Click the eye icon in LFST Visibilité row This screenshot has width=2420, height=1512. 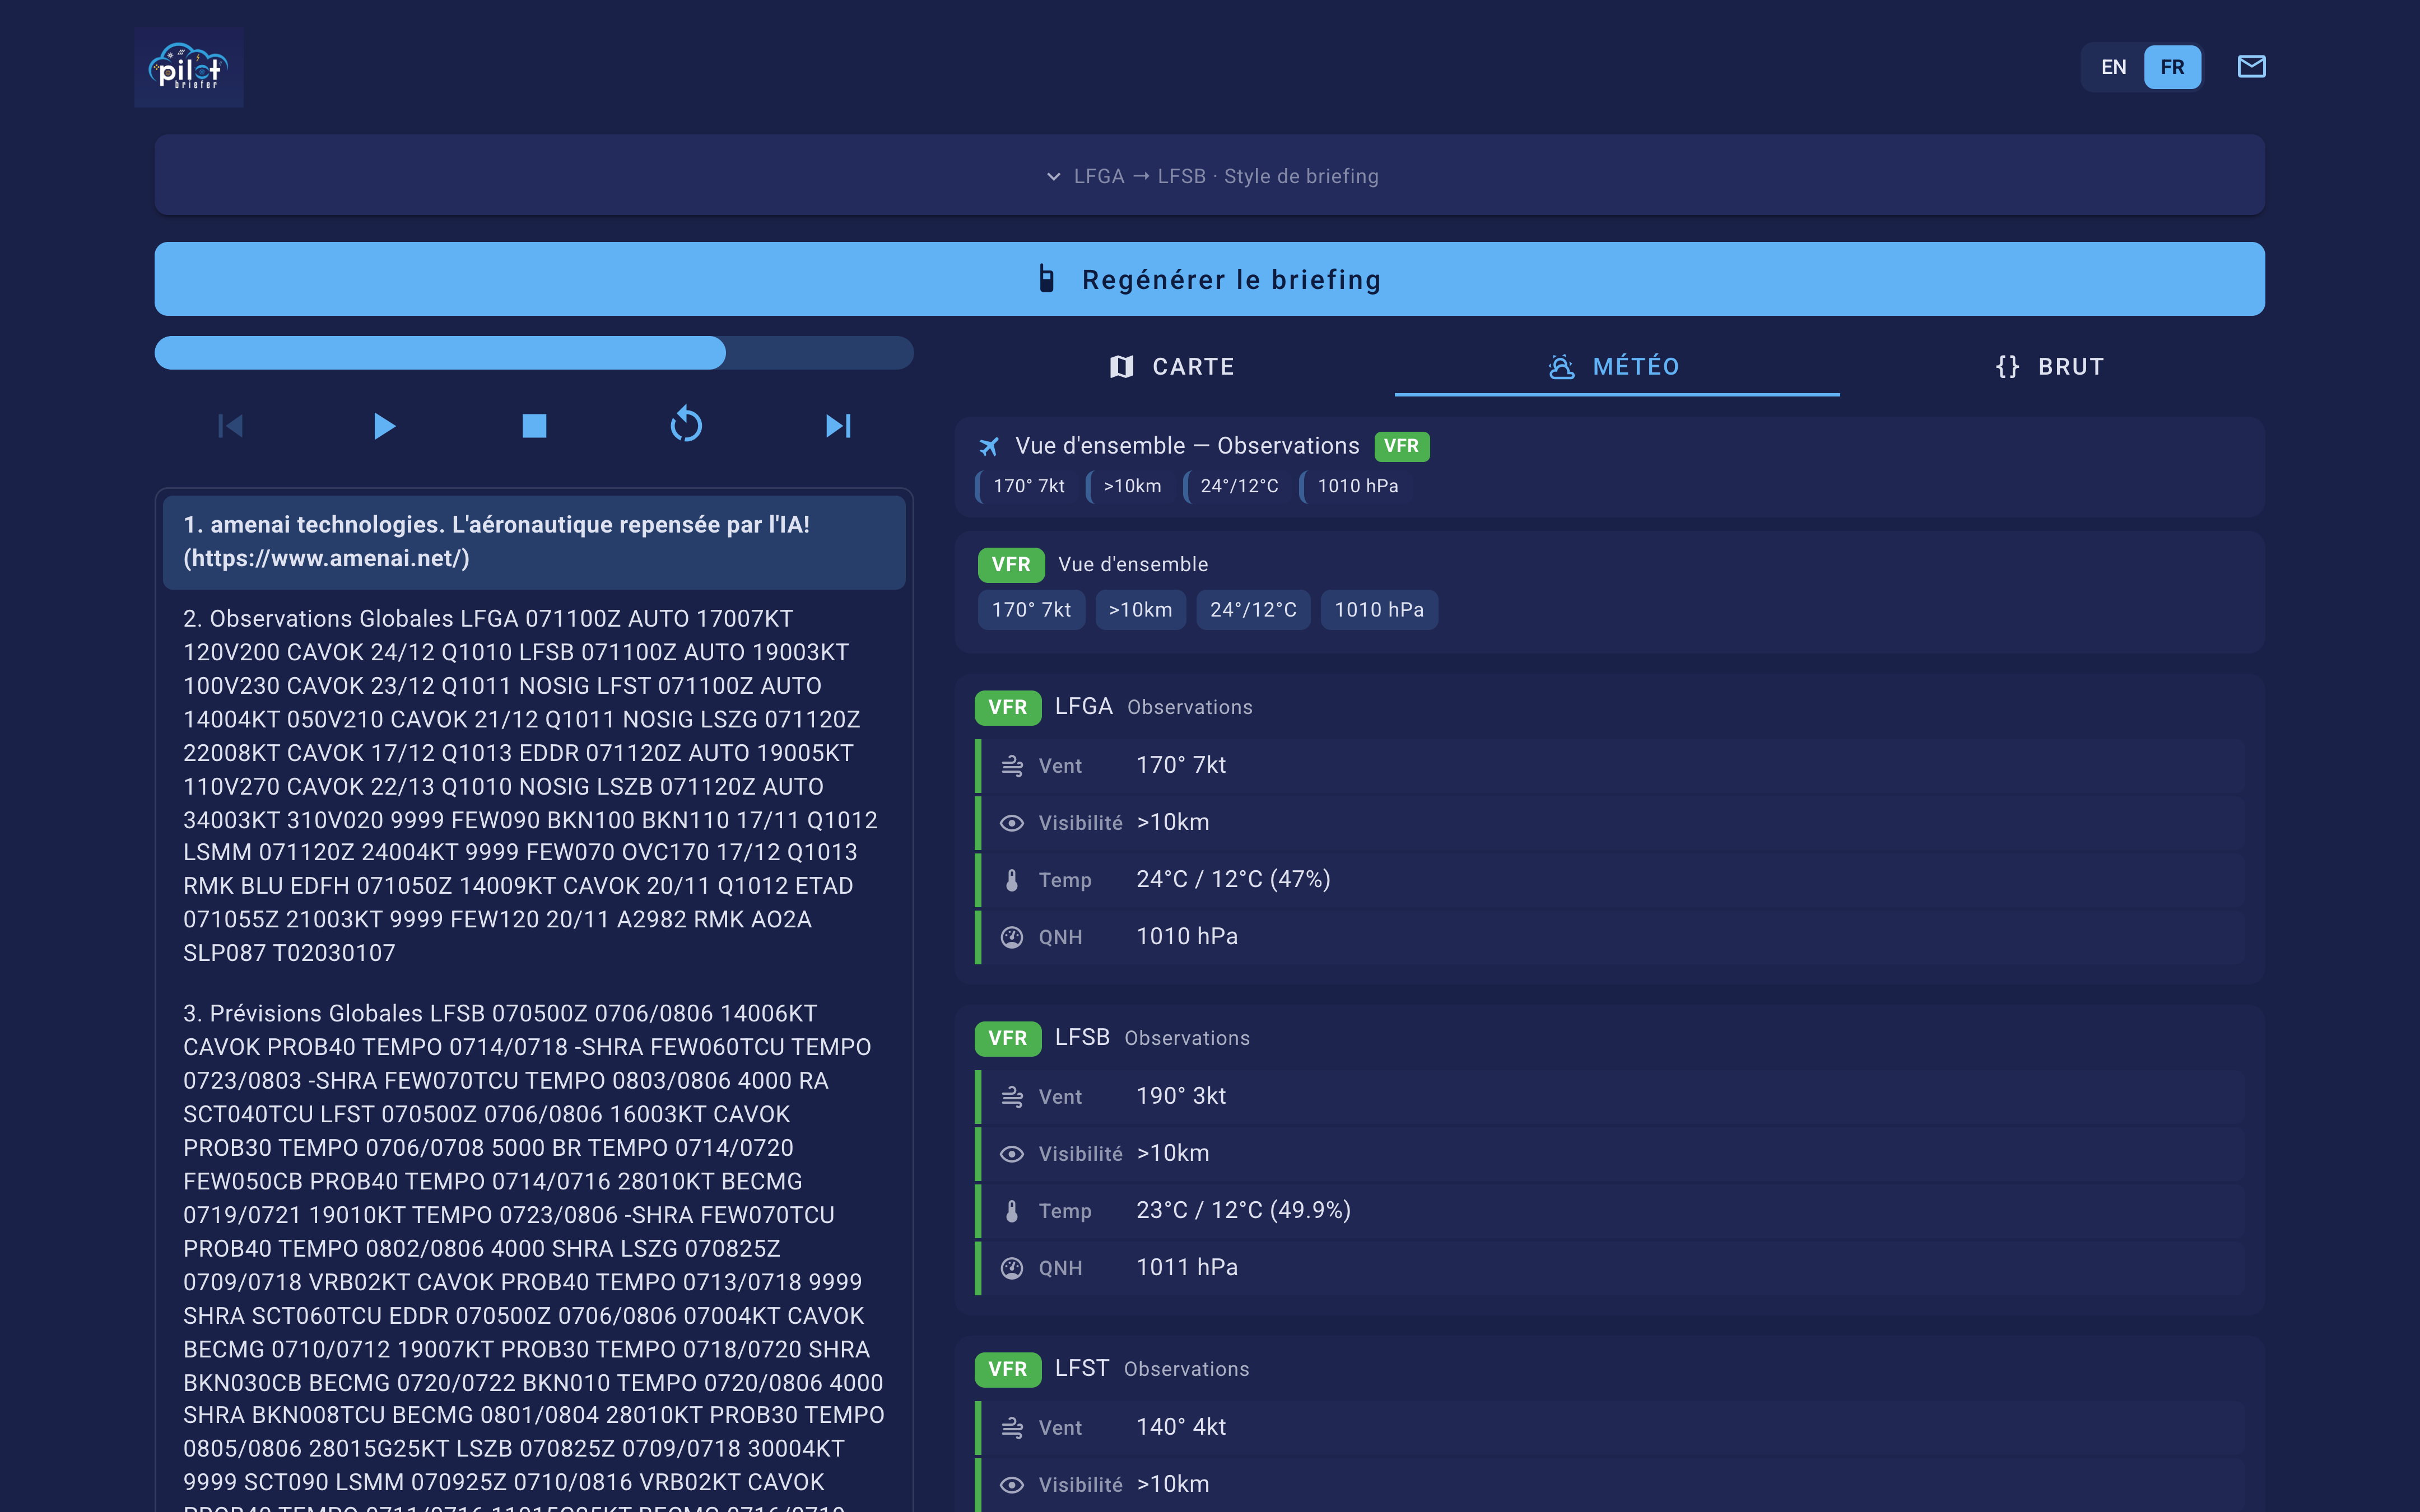pyautogui.click(x=1012, y=1485)
